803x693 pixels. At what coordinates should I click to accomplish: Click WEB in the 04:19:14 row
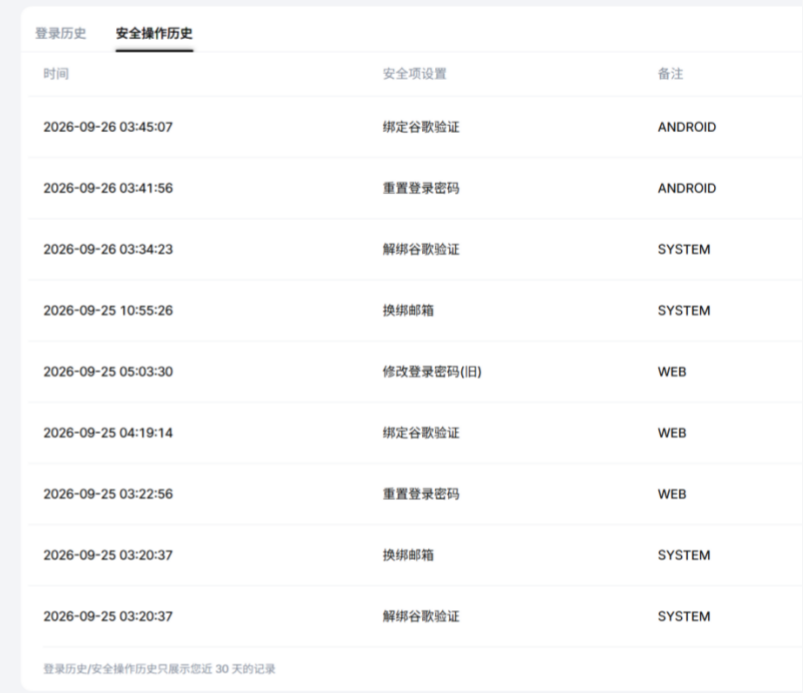click(672, 433)
